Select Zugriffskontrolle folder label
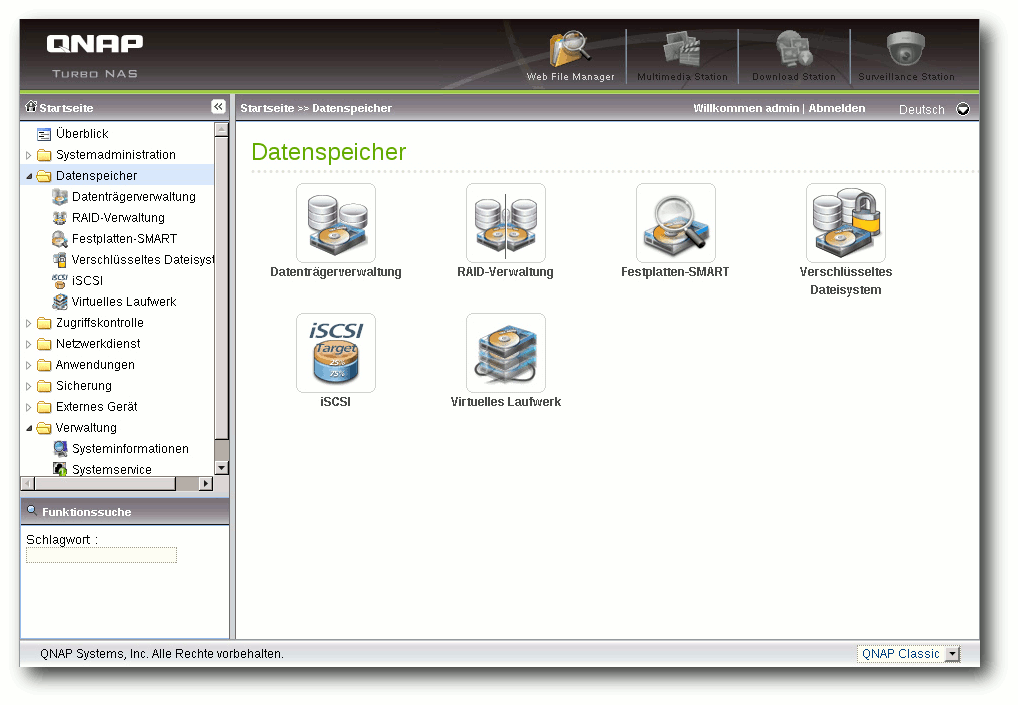Screen dimensions: 1018x705 99,323
